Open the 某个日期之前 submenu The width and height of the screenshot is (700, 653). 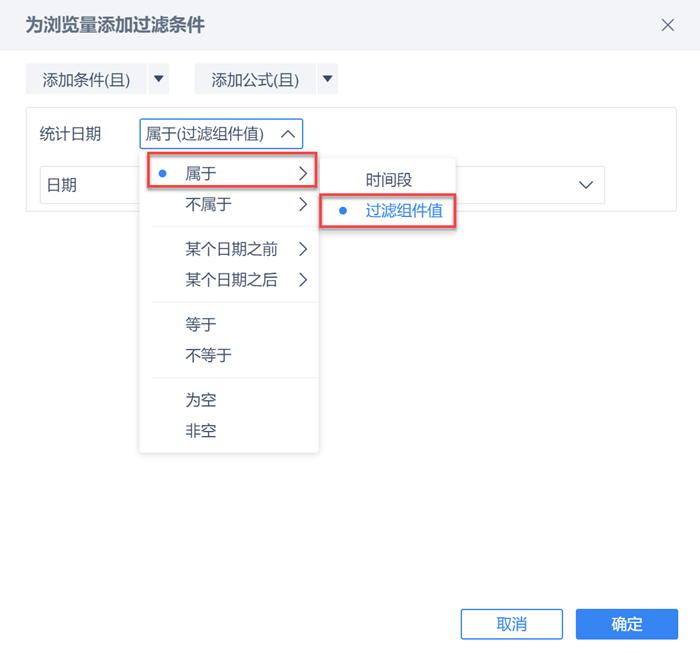pos(232,249)
